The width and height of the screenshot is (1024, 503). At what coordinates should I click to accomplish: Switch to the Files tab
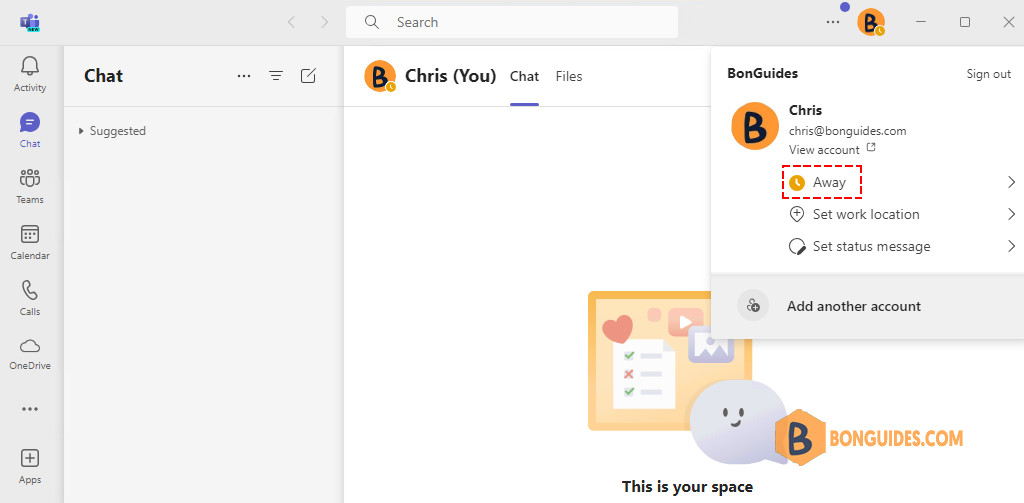click(569, 76)
